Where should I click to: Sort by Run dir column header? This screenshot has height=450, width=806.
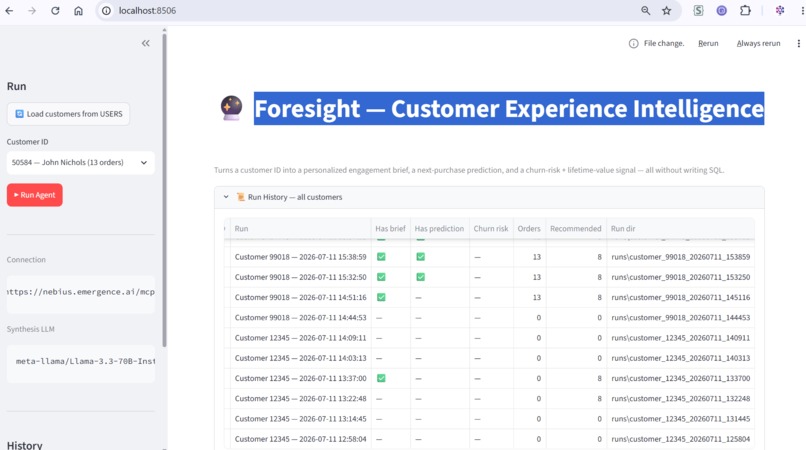point(680,229)
